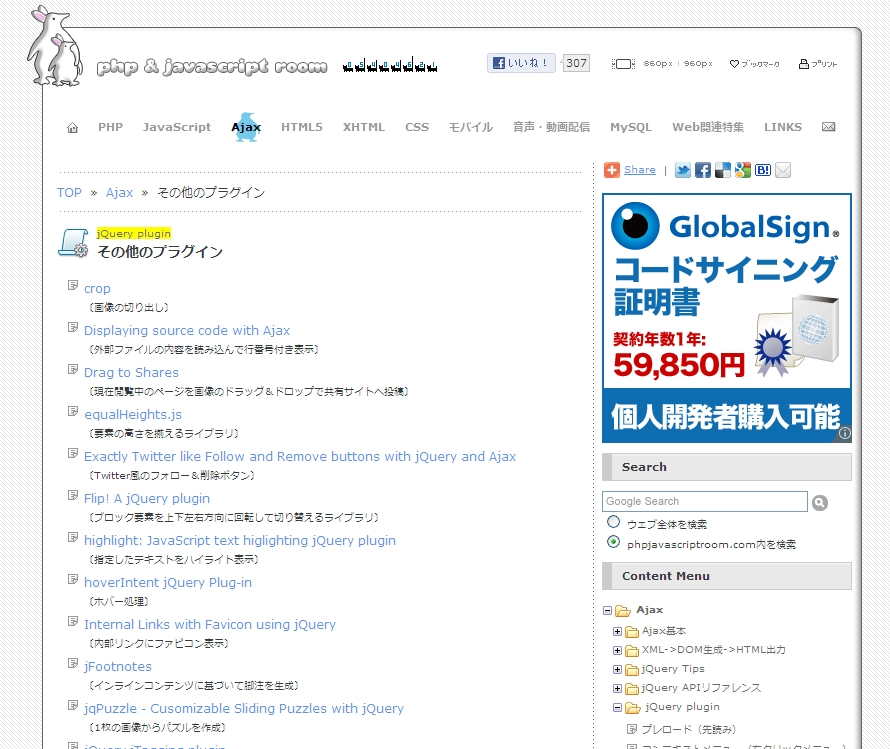Viewport: 890px width, 749px height.
Task: Click the scroll icon beside page heading
Action: (x=73, y=243)
